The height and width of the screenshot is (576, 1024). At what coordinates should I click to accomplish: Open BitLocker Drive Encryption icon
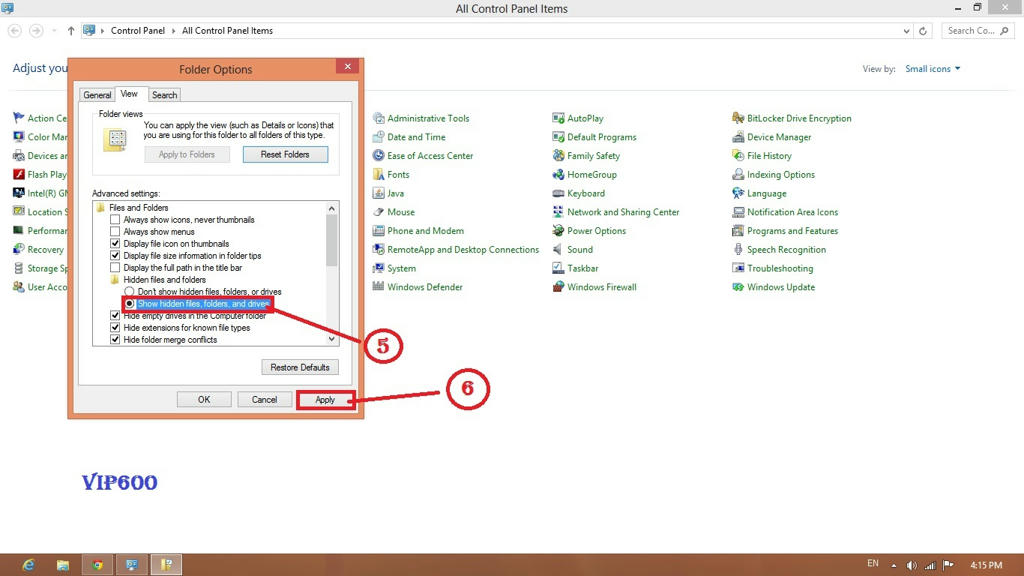pos(738,118)
